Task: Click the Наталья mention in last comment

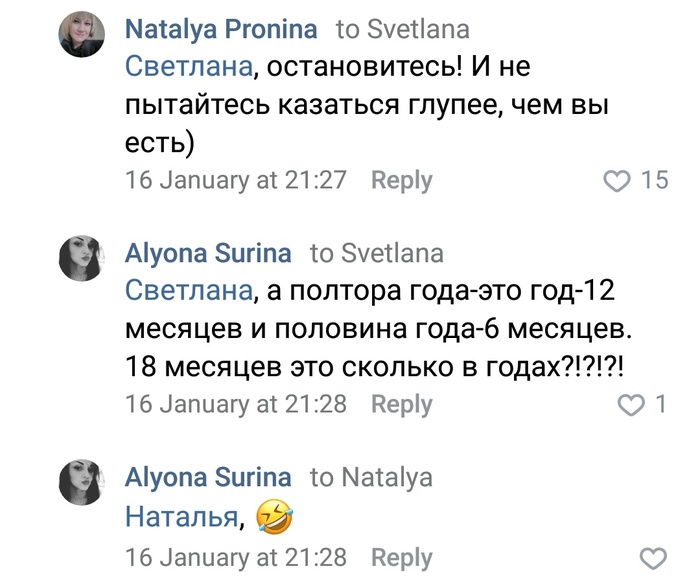Action: [184, 517]
